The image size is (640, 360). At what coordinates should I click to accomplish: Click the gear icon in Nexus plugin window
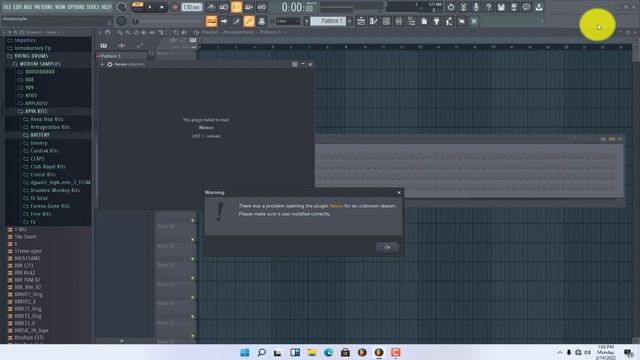pyautogui.click(x=110, y=64)
